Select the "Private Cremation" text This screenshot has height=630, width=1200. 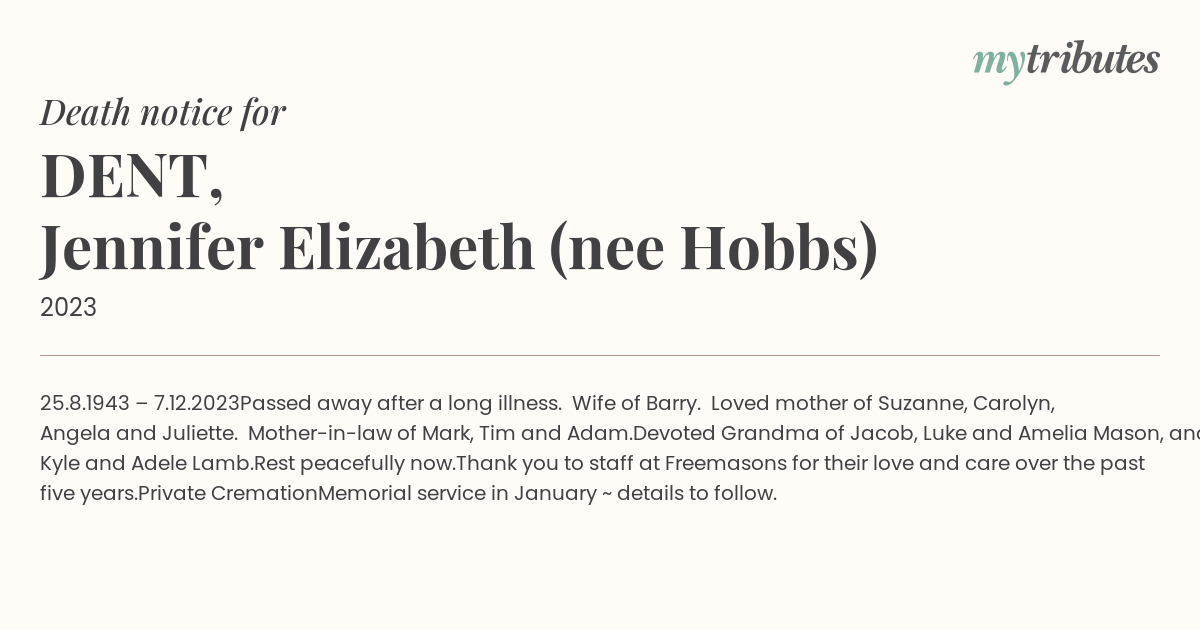point(228,494)
